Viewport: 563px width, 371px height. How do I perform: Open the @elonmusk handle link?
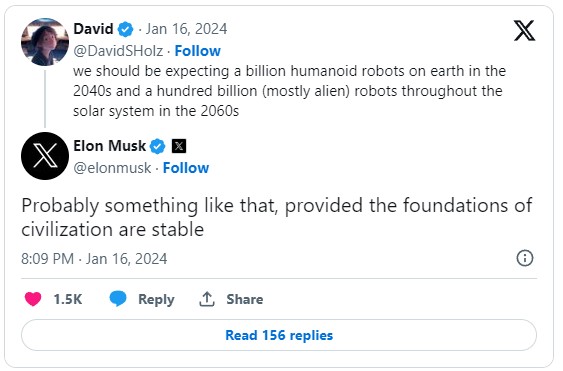tap(112, 168)
